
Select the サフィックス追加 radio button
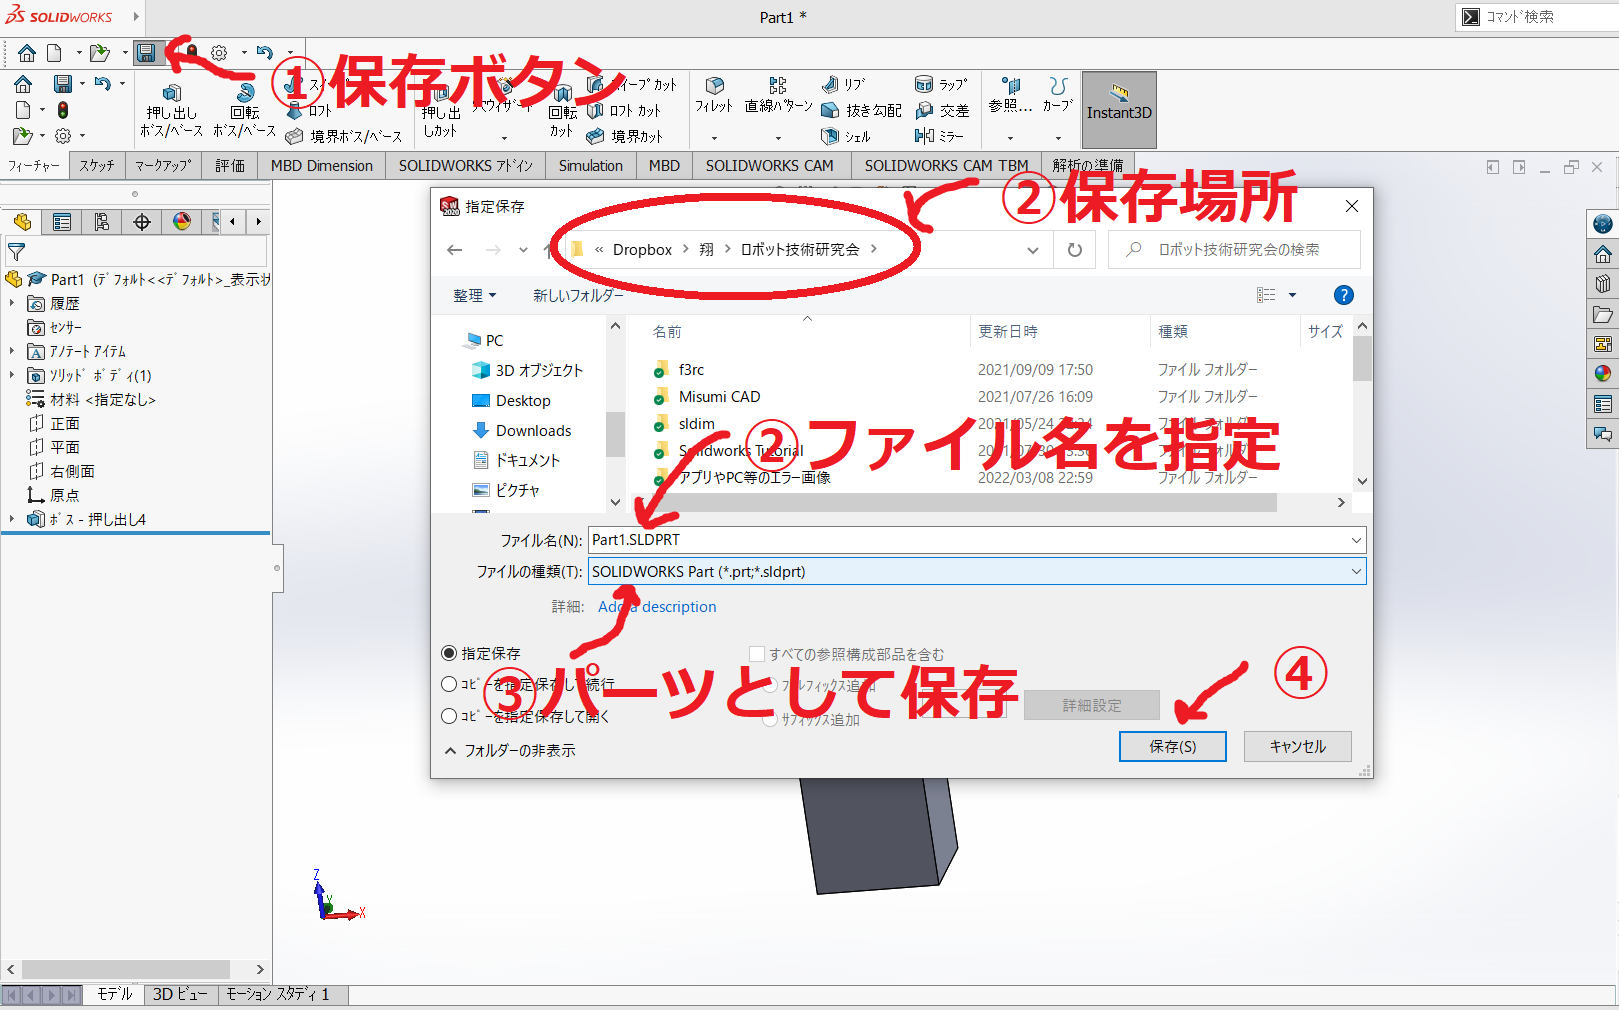pyautogui.click(x=770, y=719)
